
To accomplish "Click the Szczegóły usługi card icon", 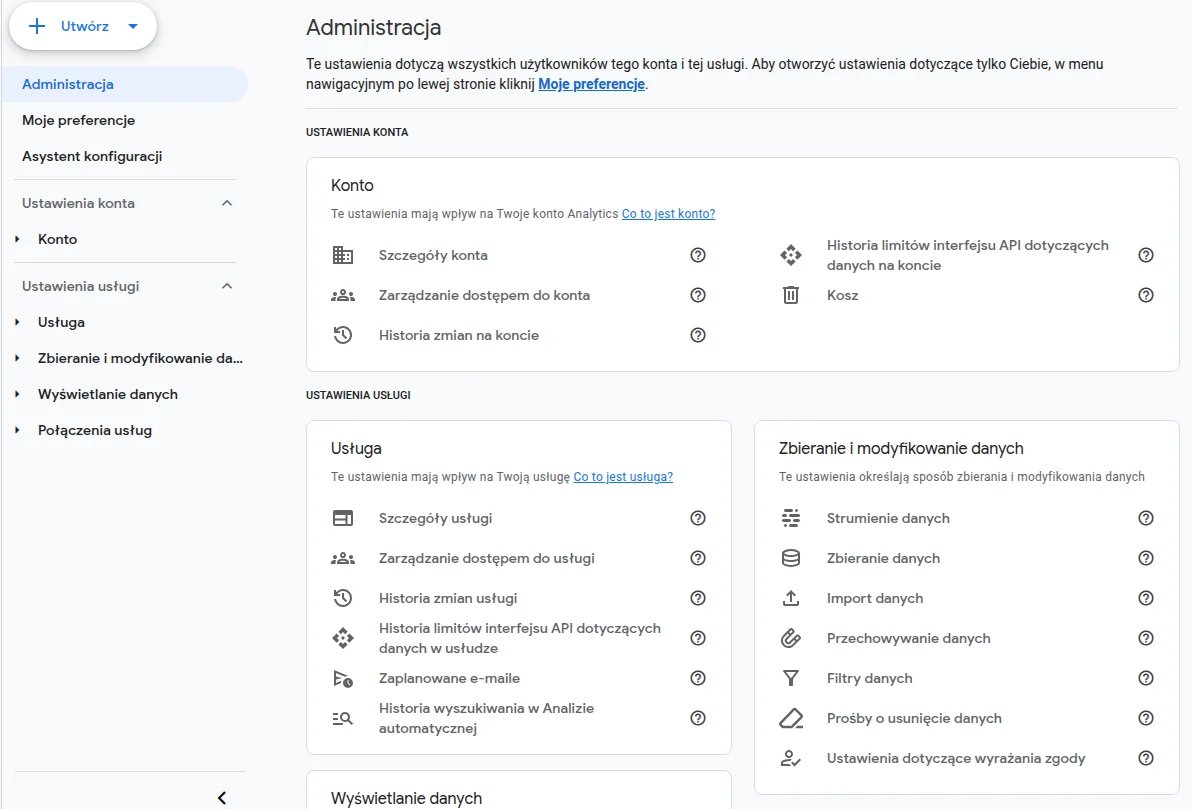I will [x=343, y=519].
